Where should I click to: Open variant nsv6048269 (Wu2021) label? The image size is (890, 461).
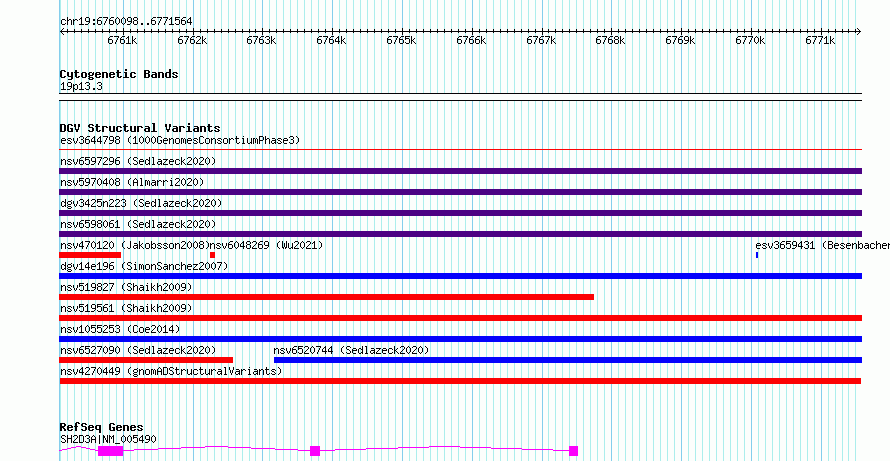(x=267, y=245)
